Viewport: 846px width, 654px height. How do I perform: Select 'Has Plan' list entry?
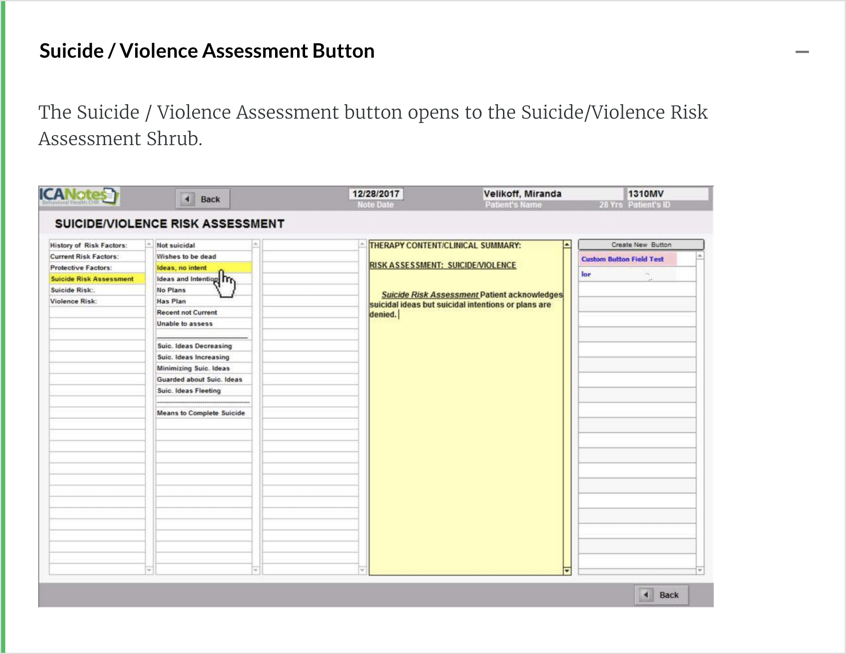(x=172, y=301)
